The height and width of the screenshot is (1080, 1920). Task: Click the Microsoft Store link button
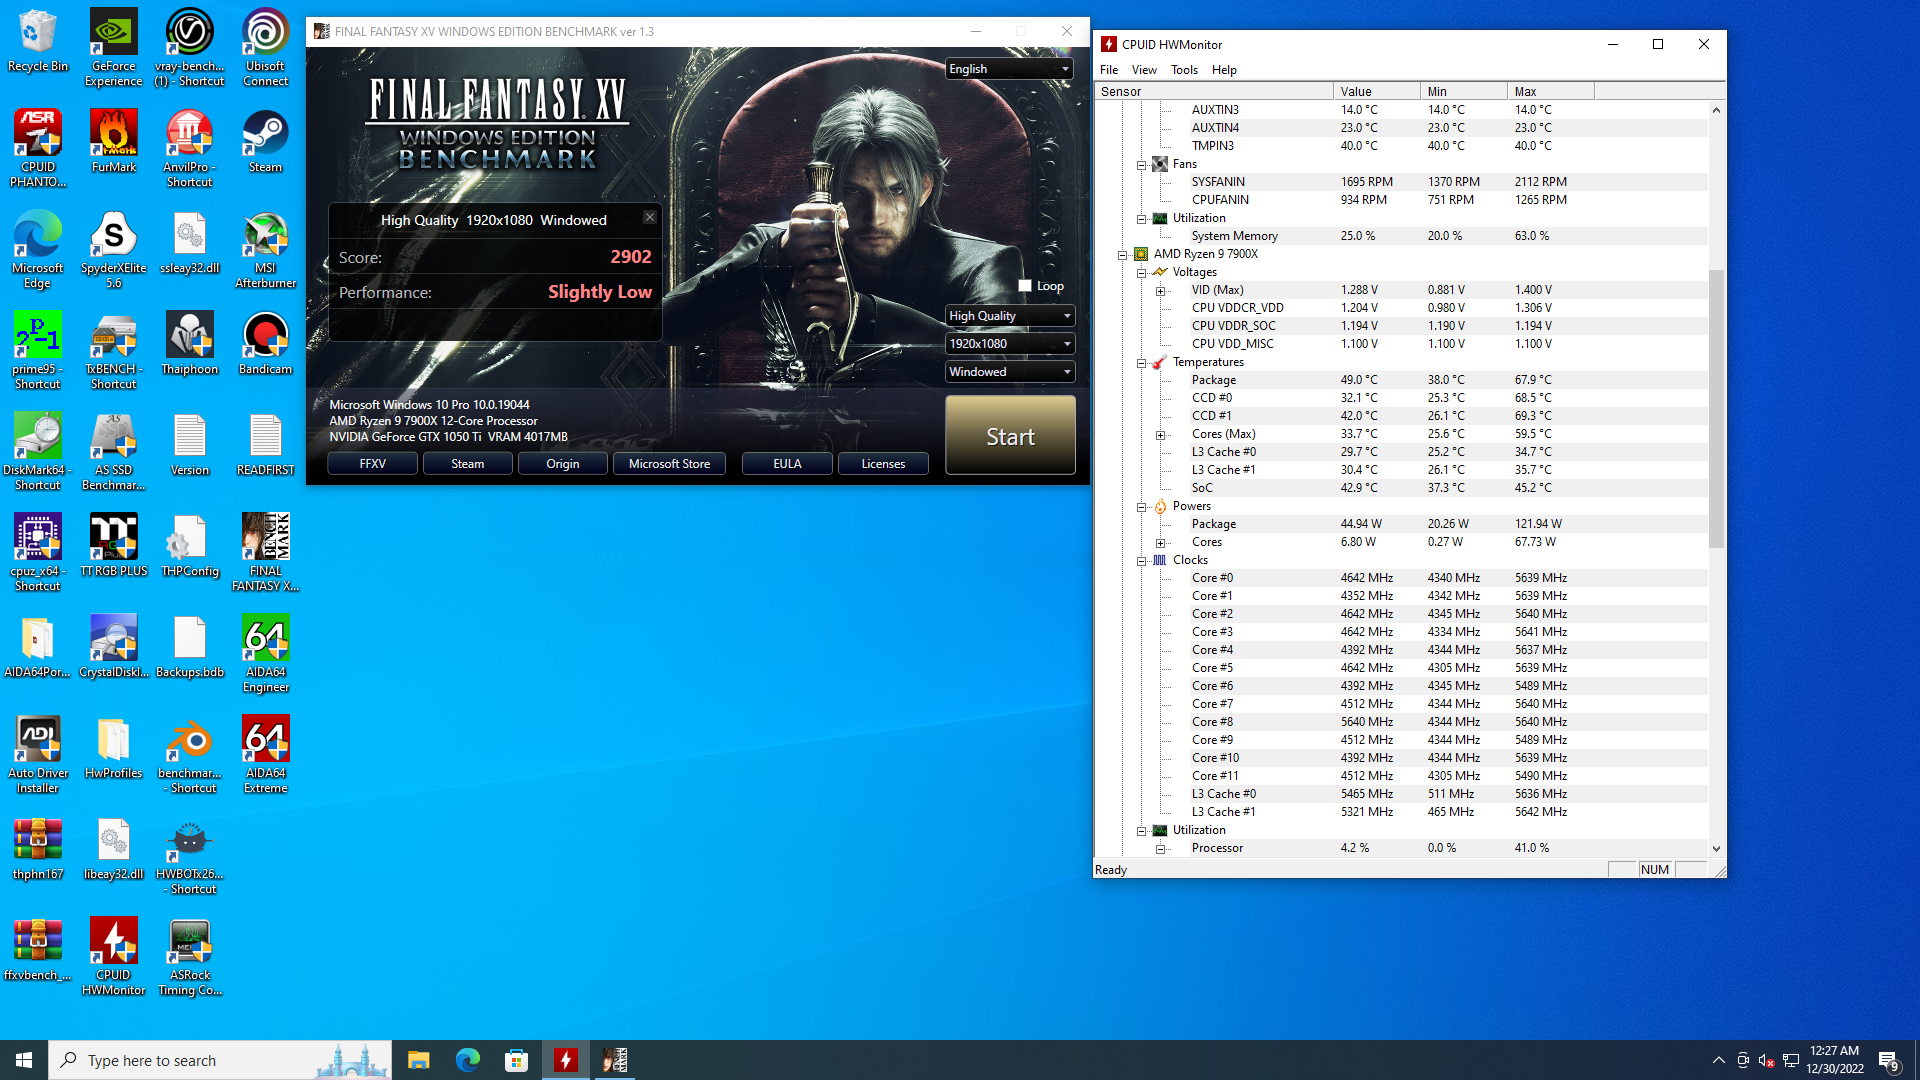tap(669, 464)
